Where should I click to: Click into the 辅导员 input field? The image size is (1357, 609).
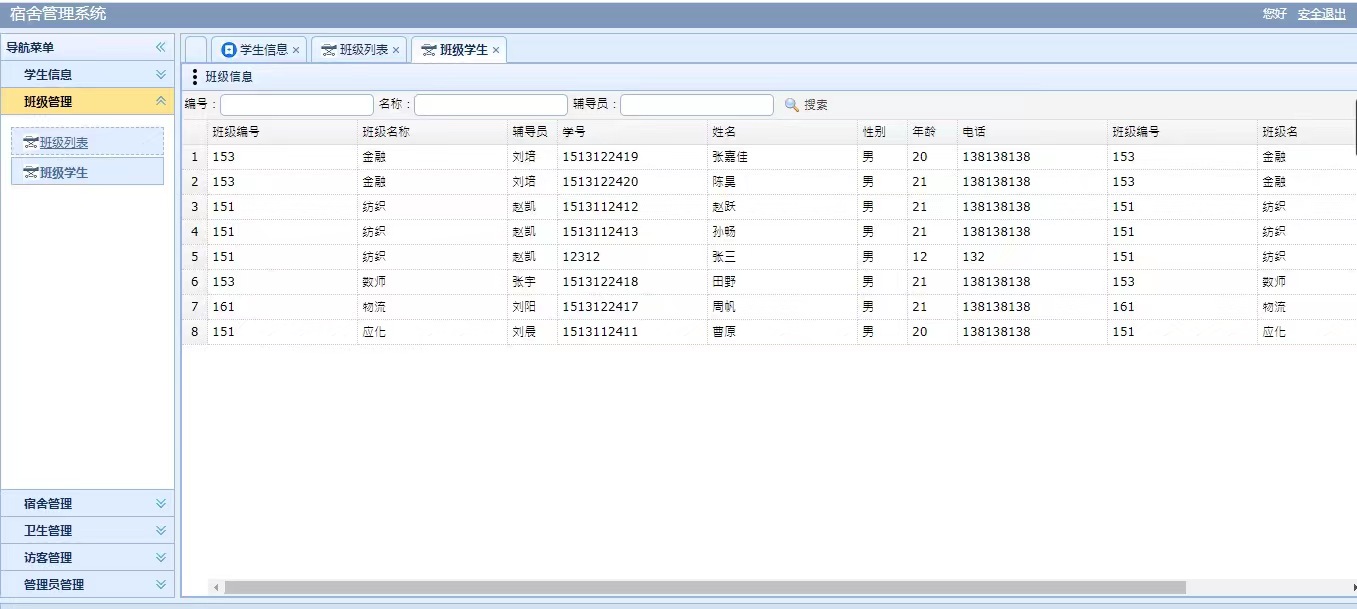coord(696,105)
